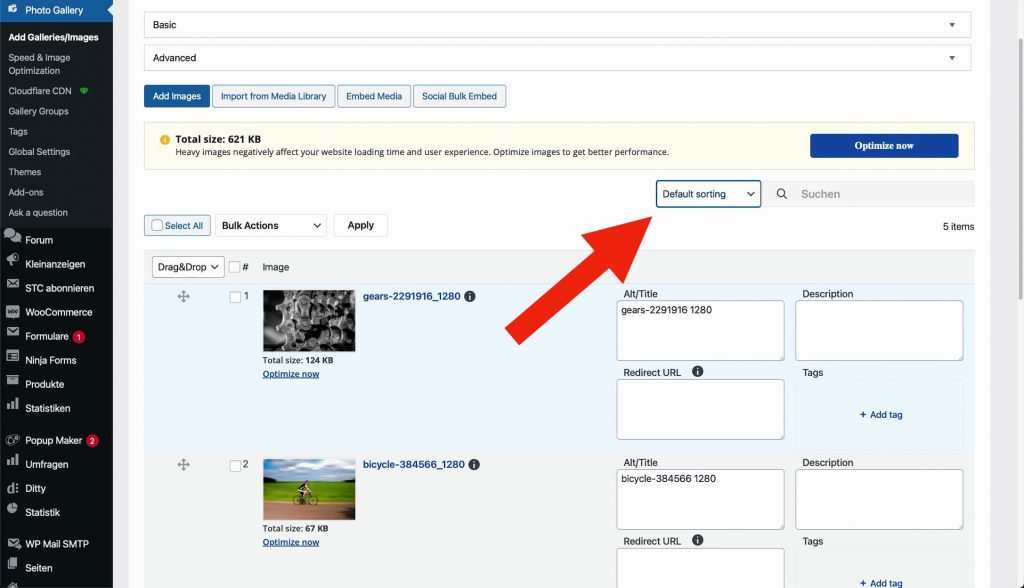1024x588 pixels.
Task: Open the Bulk Actions dropdown
Action: click(x=271, y=226)
